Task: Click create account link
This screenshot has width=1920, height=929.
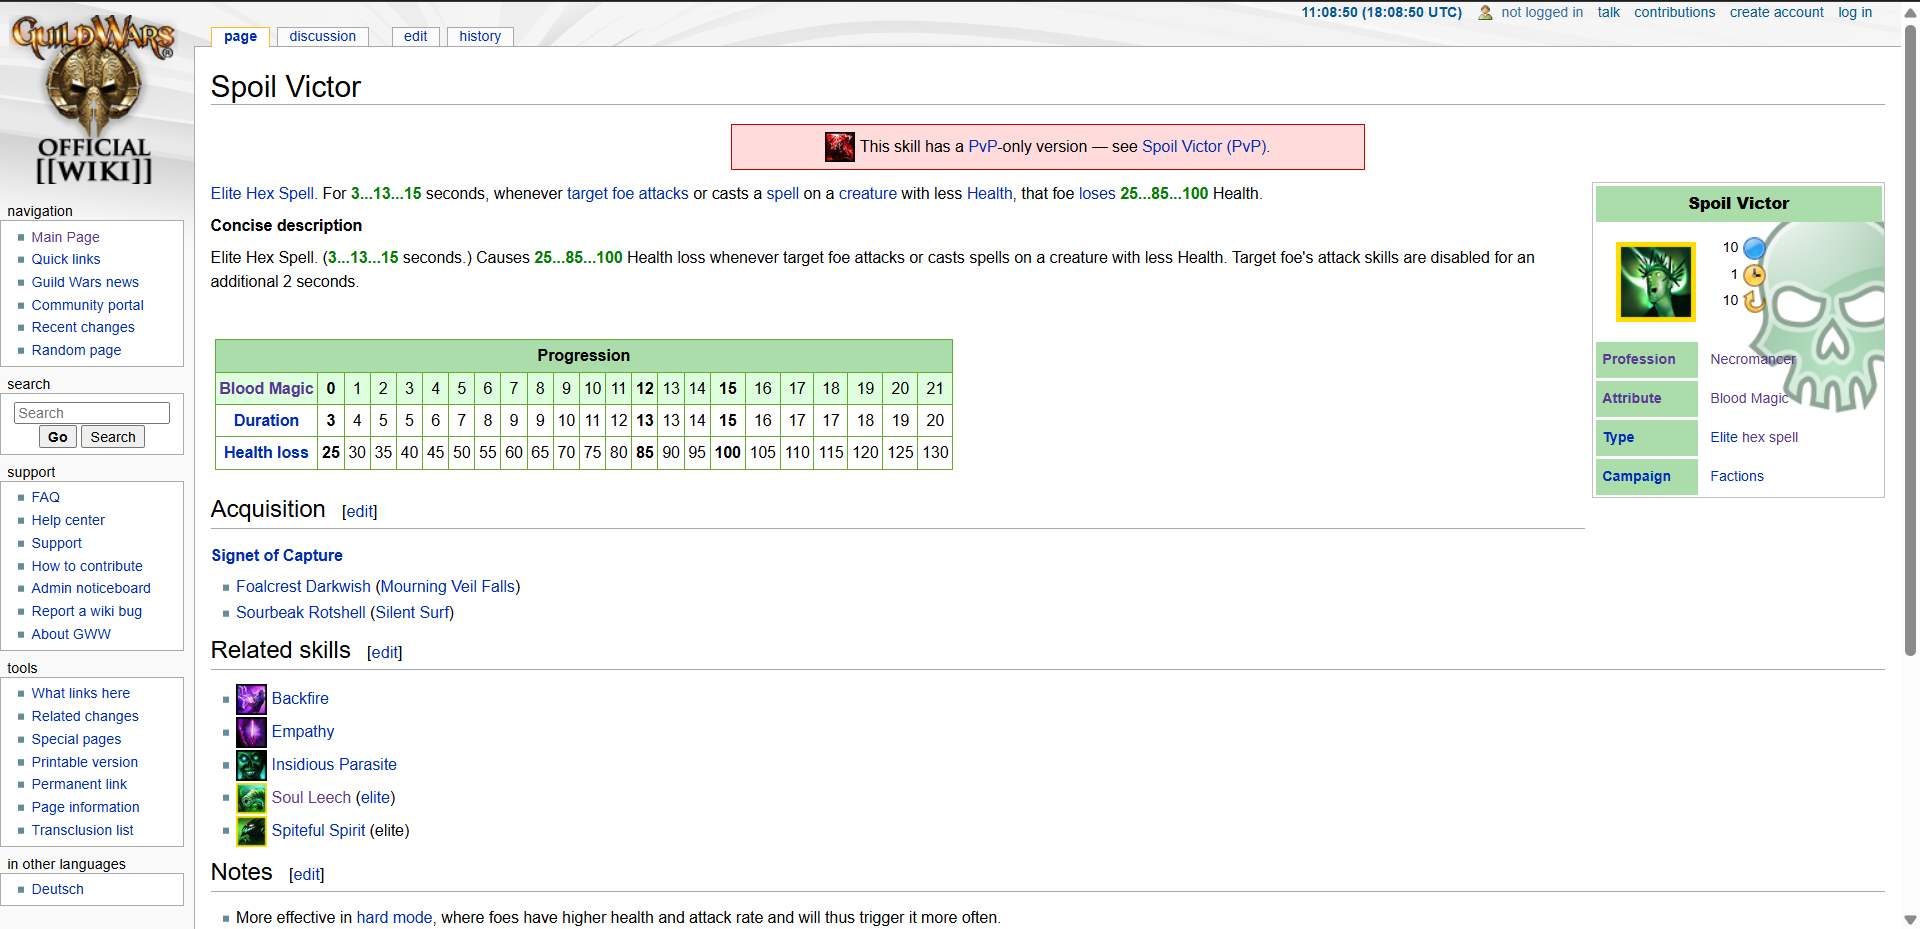Action: 1776,12
